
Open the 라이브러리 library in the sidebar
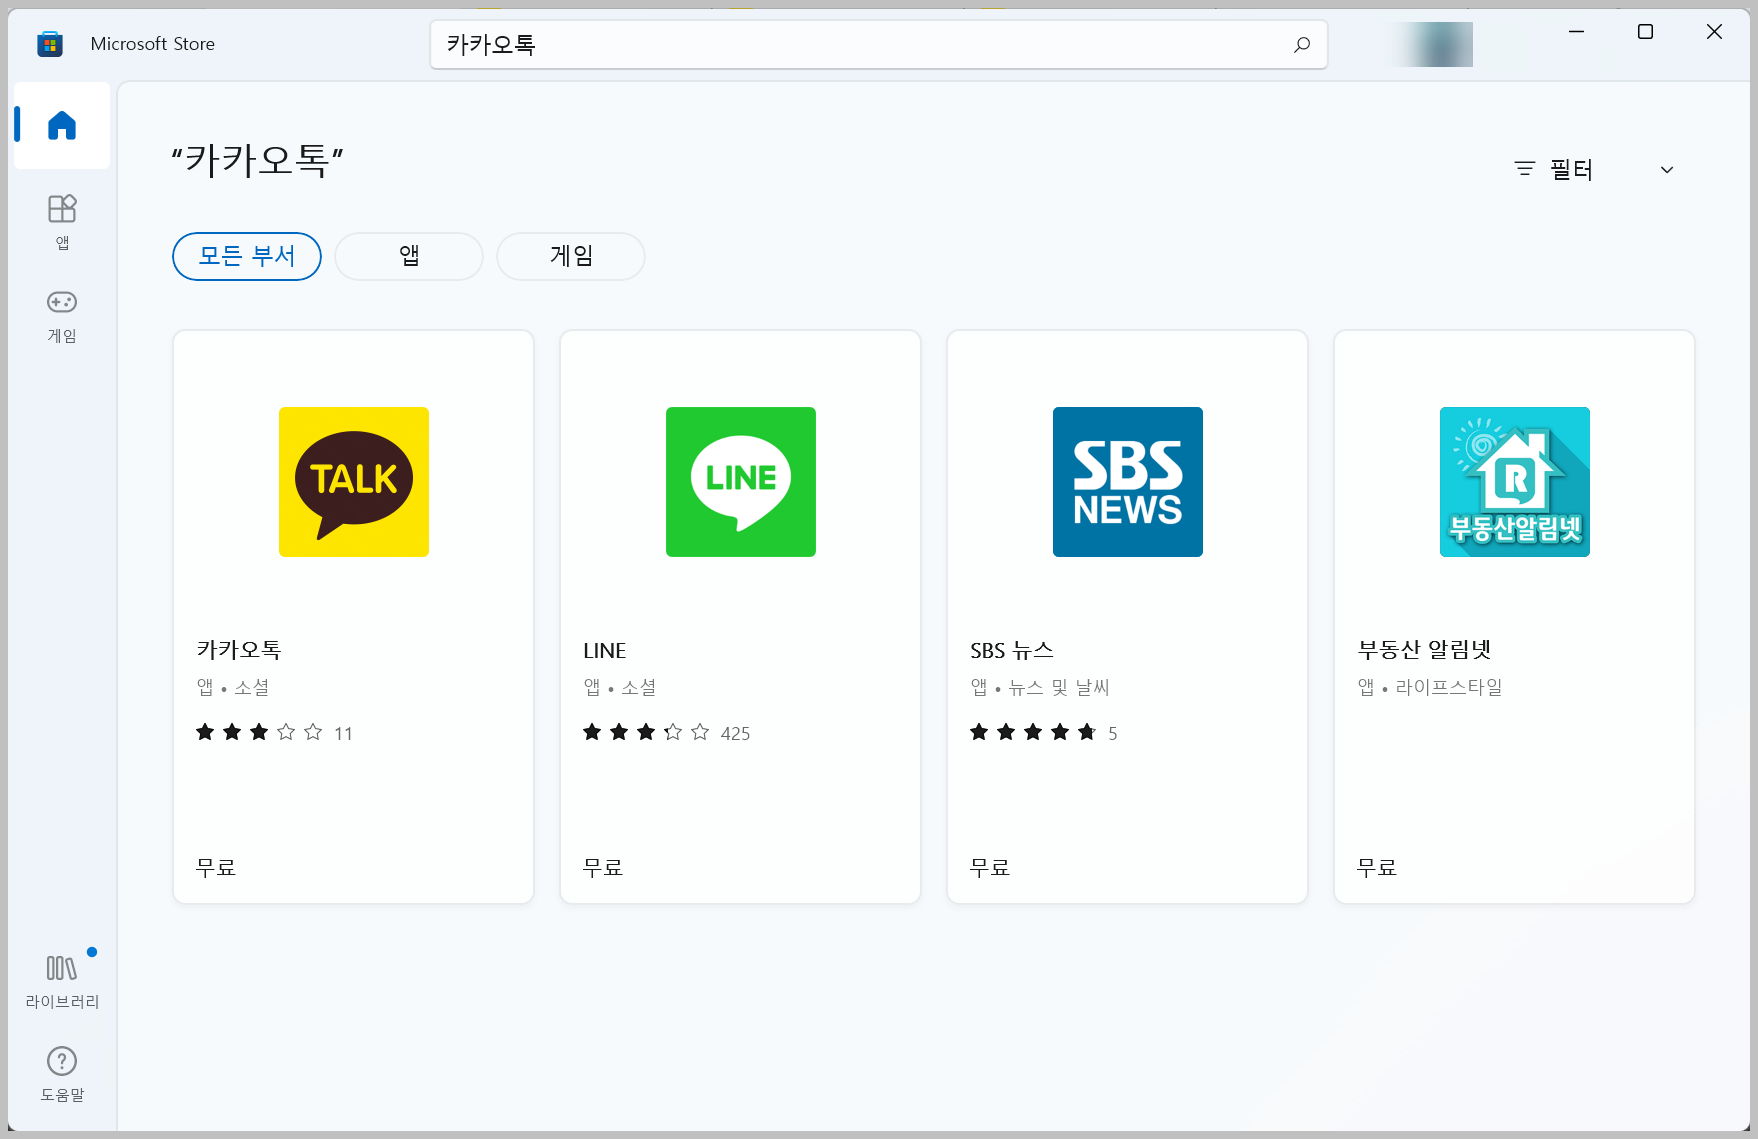pyautogui.click(x=62, y=981)
